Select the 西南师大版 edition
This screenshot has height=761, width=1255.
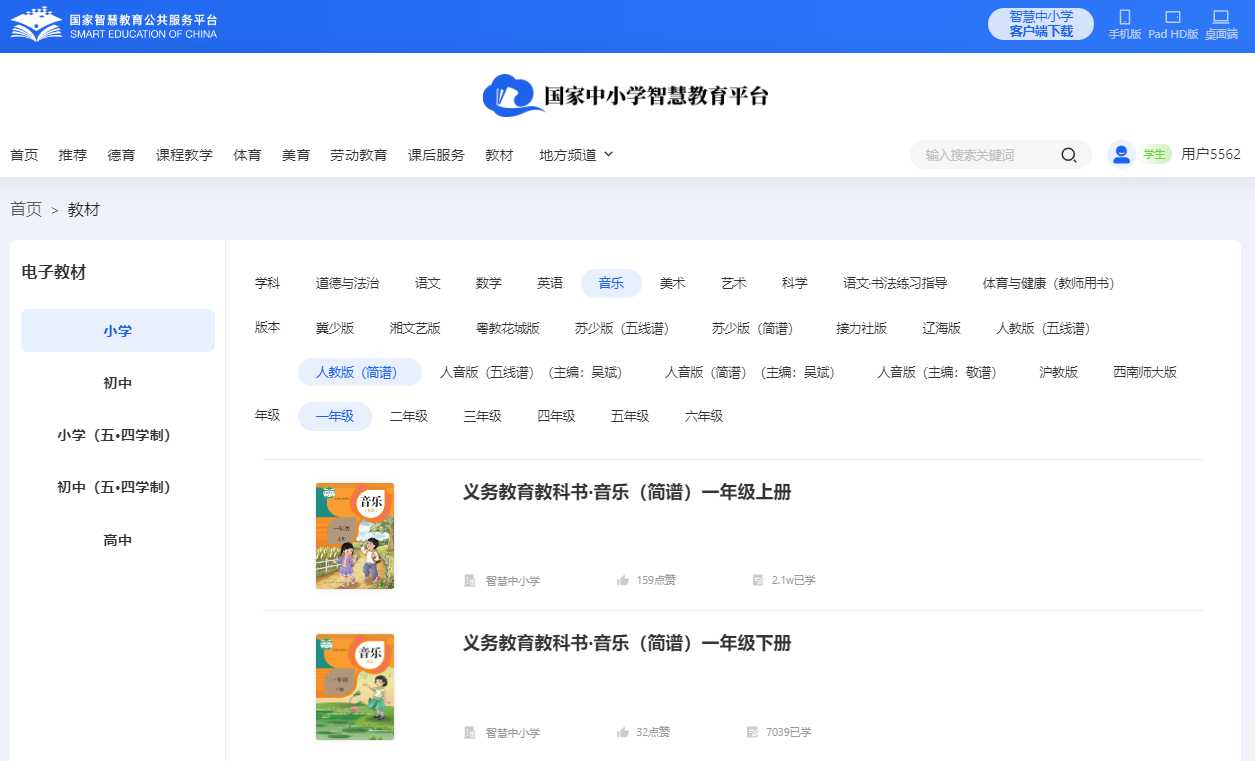point(1145,372)
